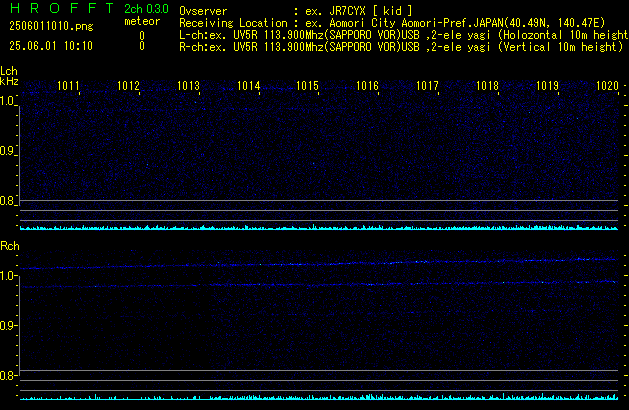This screenshot has height=410, width=629.
Task: Select the file name 2506011010.png
Action: click(x=51, y=26)
